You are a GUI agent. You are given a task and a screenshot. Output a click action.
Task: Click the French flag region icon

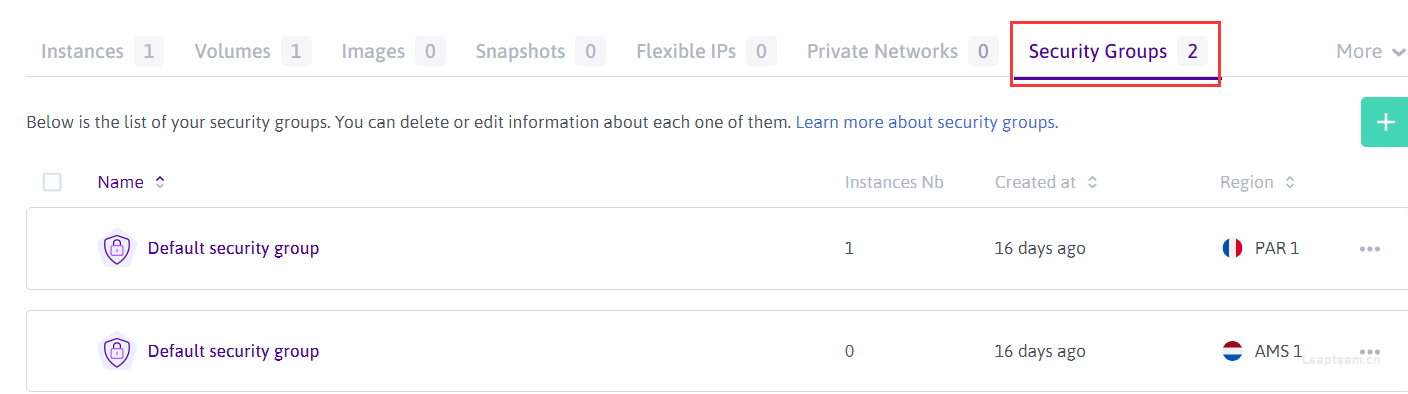pos(1232,248)
